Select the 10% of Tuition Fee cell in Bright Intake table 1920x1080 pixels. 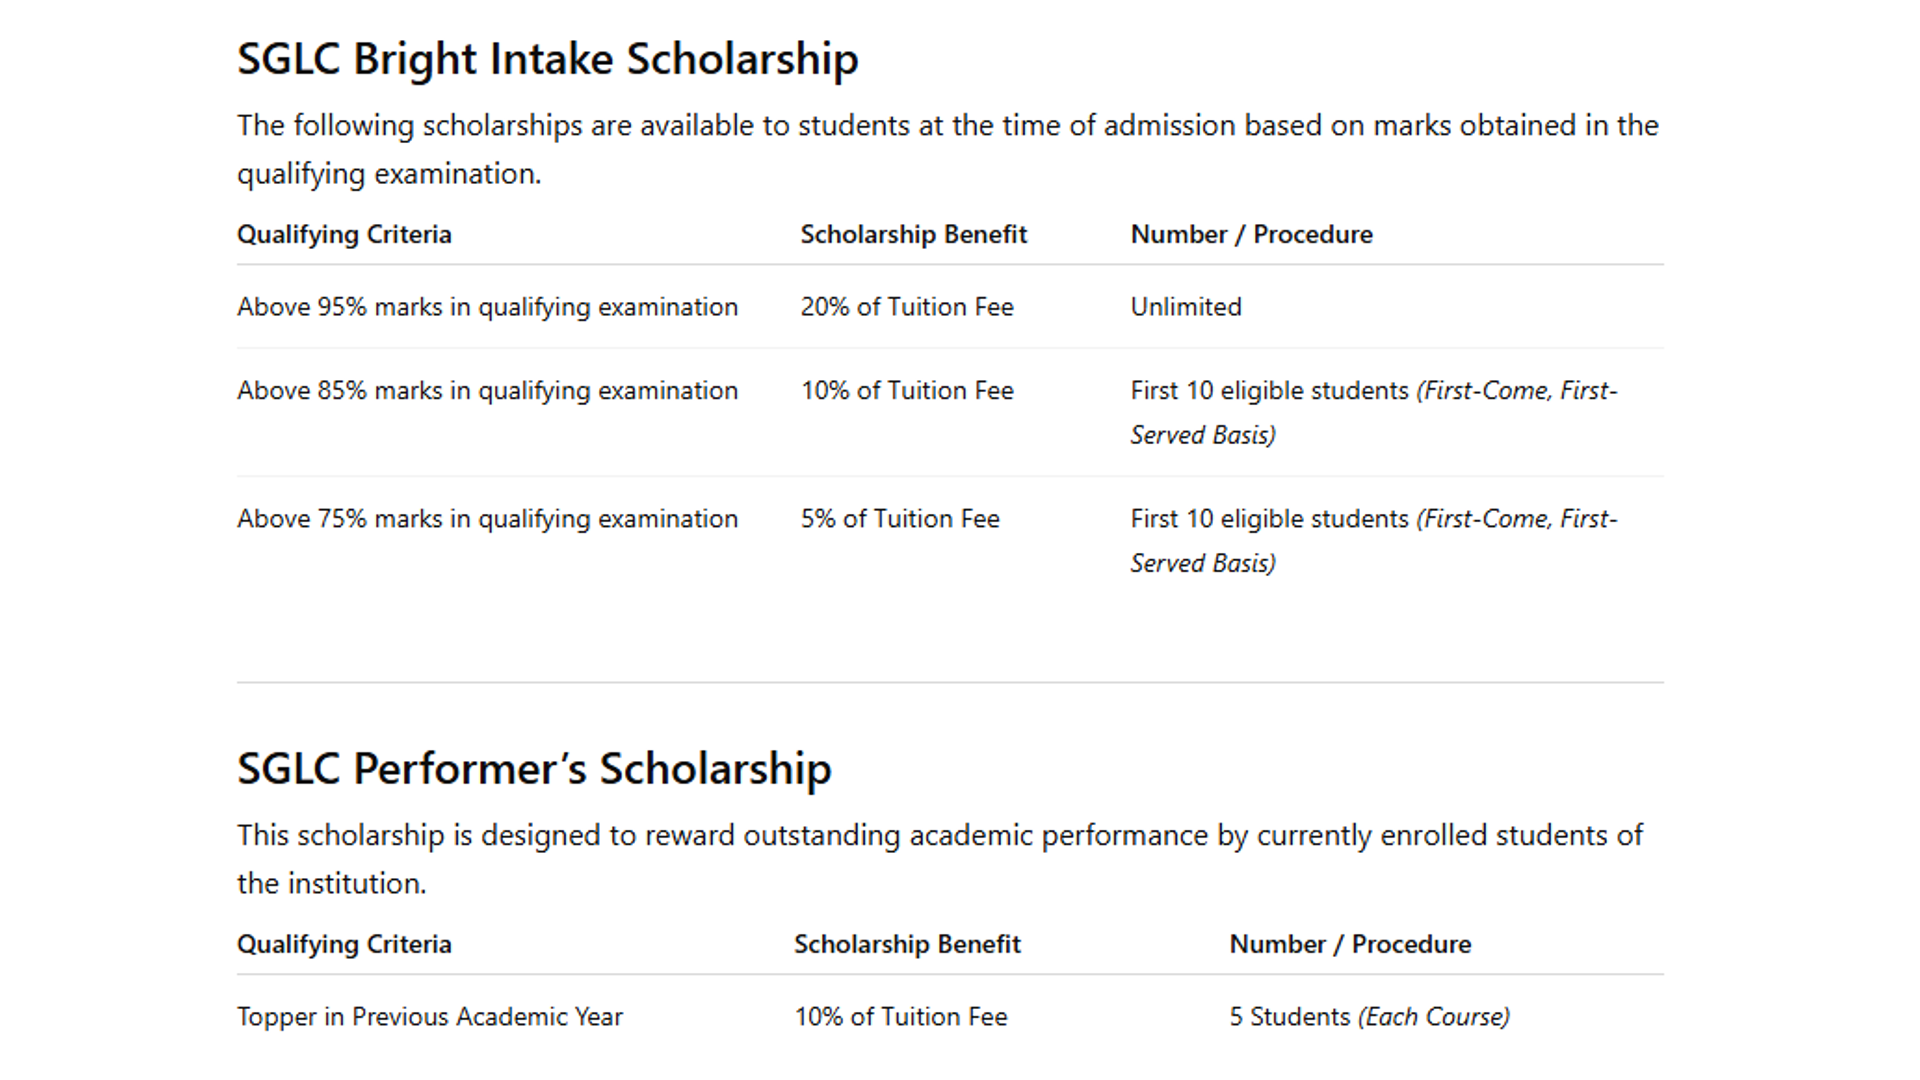907,391
